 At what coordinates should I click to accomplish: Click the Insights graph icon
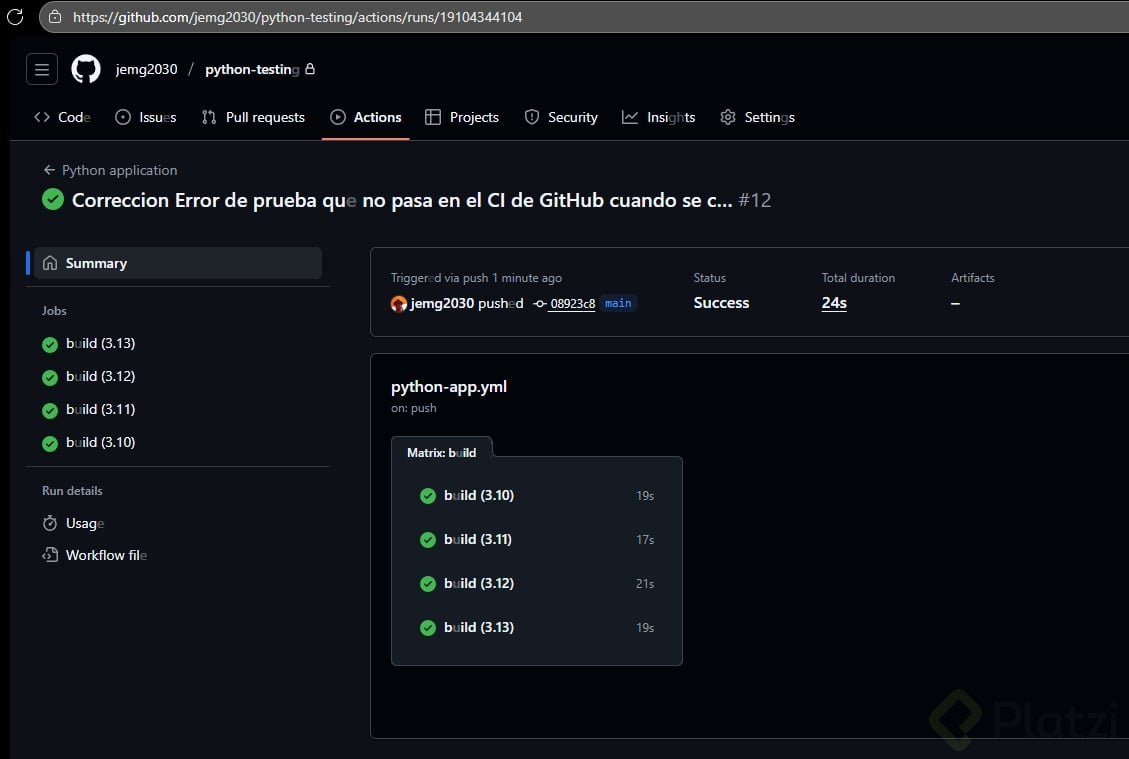click(x=630, y=117)
